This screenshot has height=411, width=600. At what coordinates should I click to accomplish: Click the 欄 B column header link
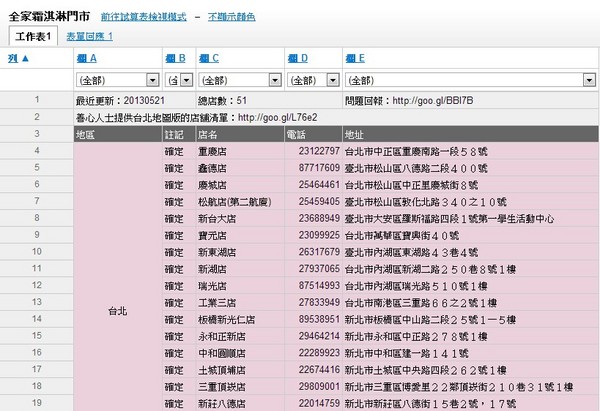coord(175,58)
